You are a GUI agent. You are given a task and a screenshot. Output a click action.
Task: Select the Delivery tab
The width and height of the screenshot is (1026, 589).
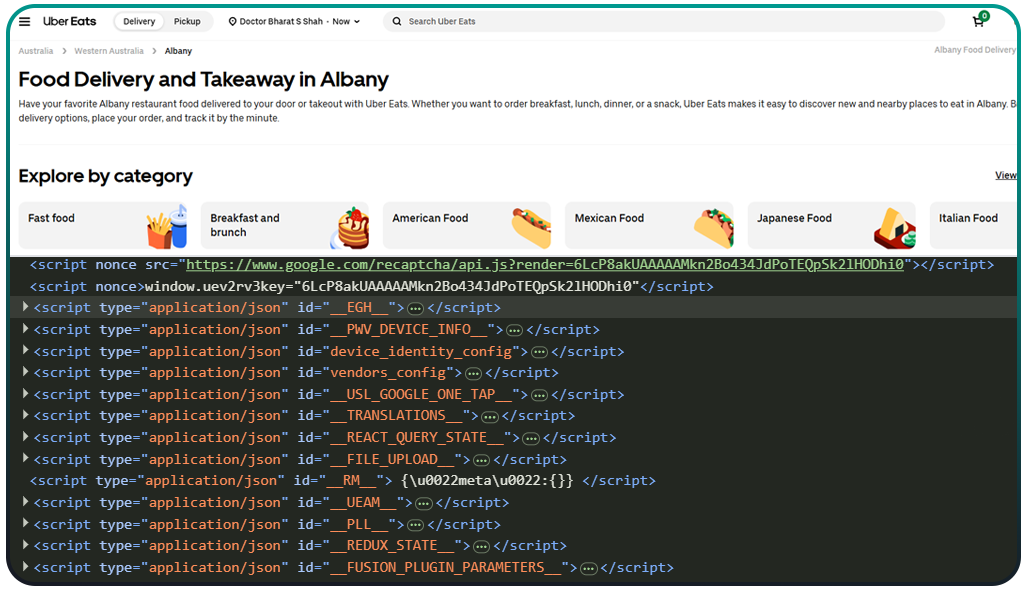[138, 21]
